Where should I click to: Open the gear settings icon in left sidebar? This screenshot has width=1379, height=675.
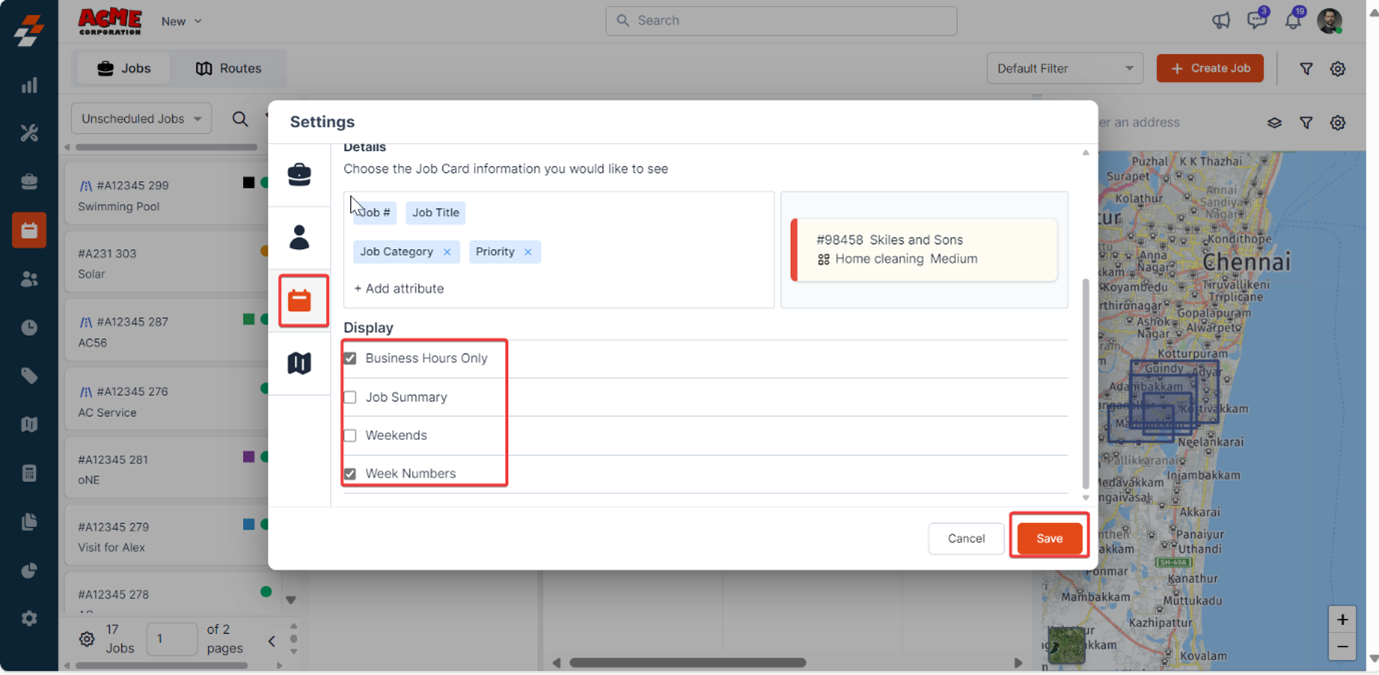coord(29,618)
